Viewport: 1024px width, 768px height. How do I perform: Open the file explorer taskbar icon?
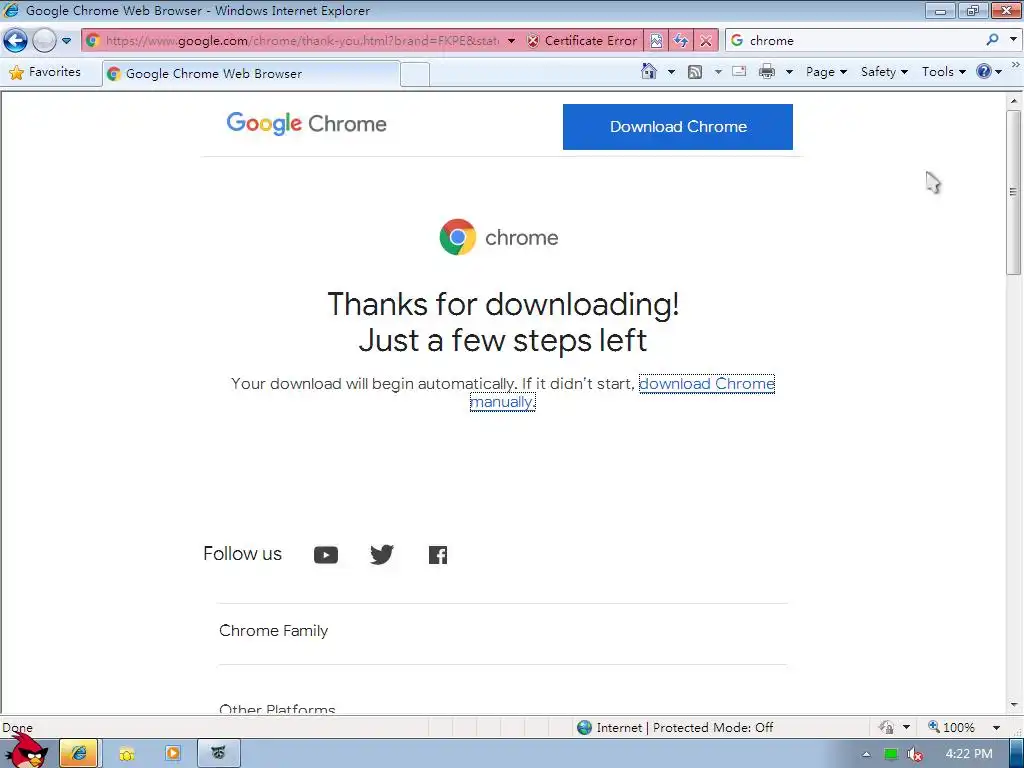pos(126,754)
